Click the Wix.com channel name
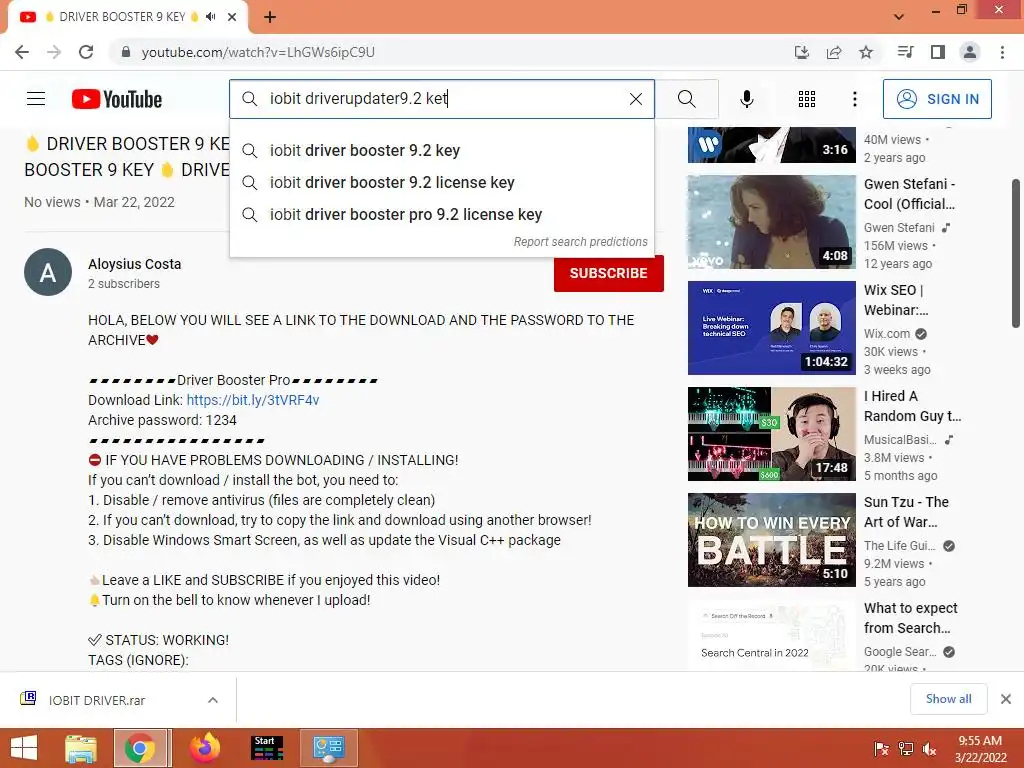 (887, 334)
